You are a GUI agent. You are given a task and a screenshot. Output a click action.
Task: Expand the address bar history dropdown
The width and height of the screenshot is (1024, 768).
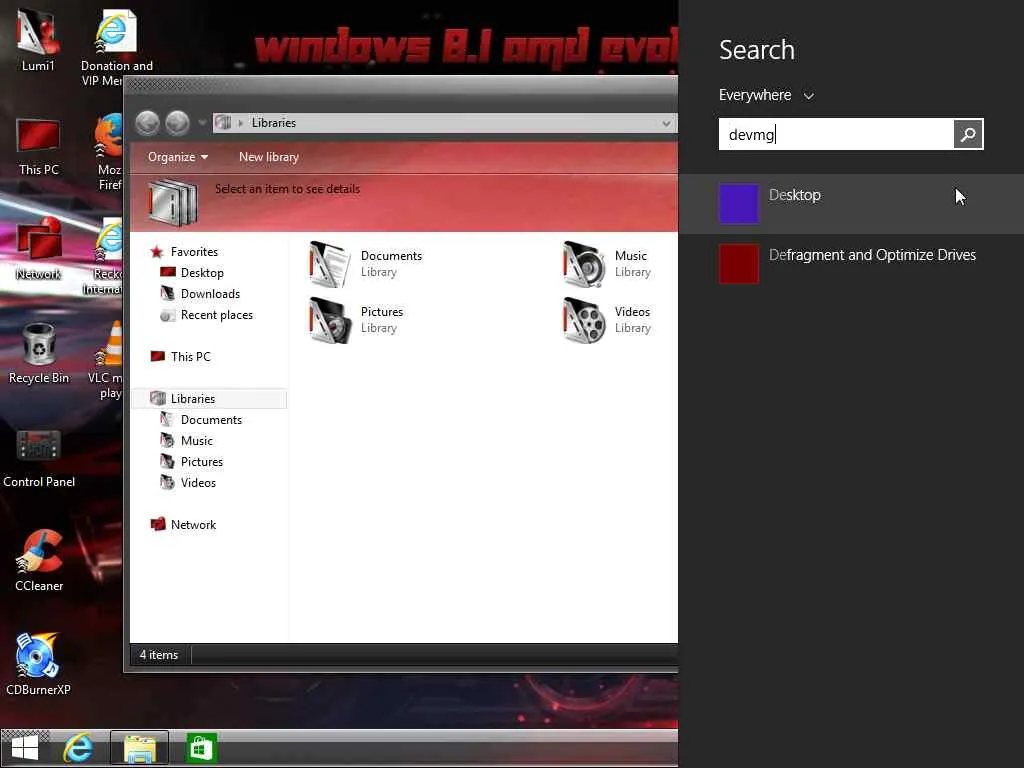666,123
